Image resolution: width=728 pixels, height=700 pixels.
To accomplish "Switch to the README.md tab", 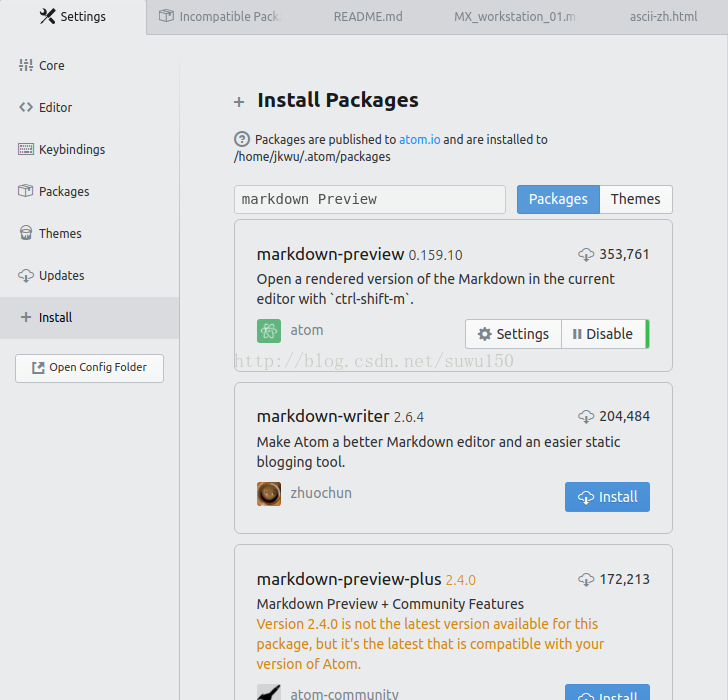I will [x=368, y=17].
